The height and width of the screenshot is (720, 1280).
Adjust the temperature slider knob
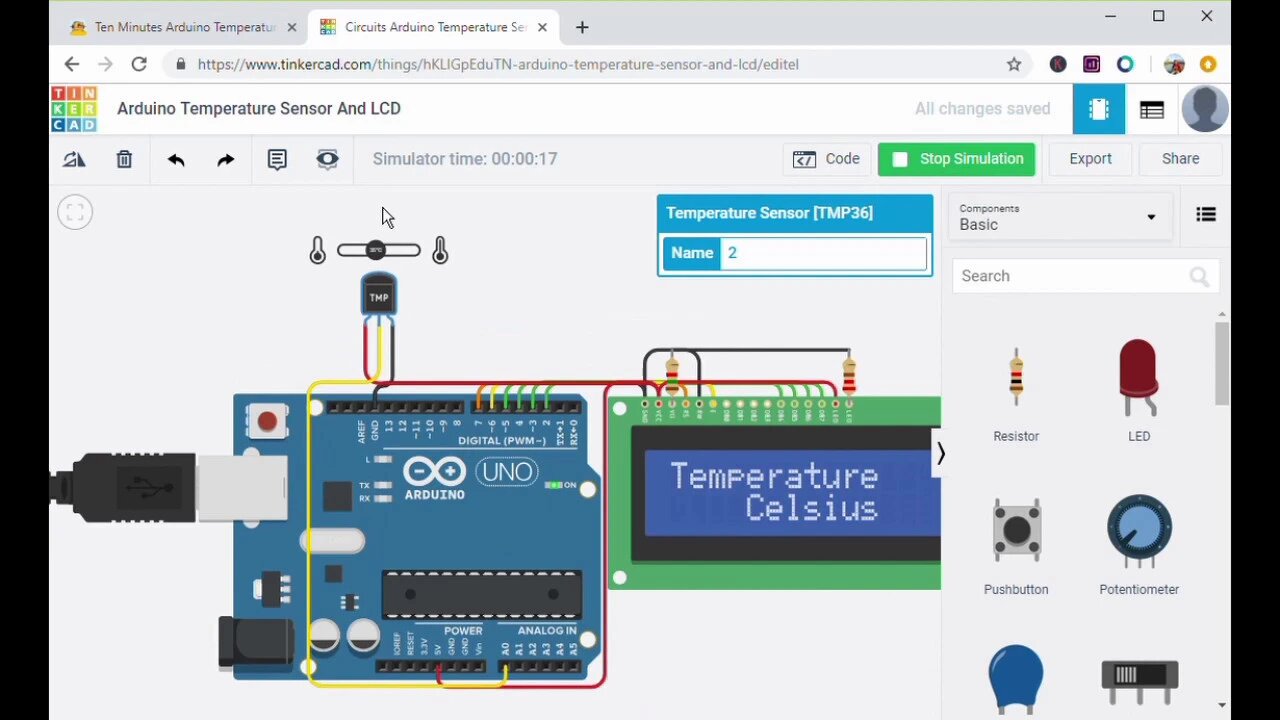point(376,250)
